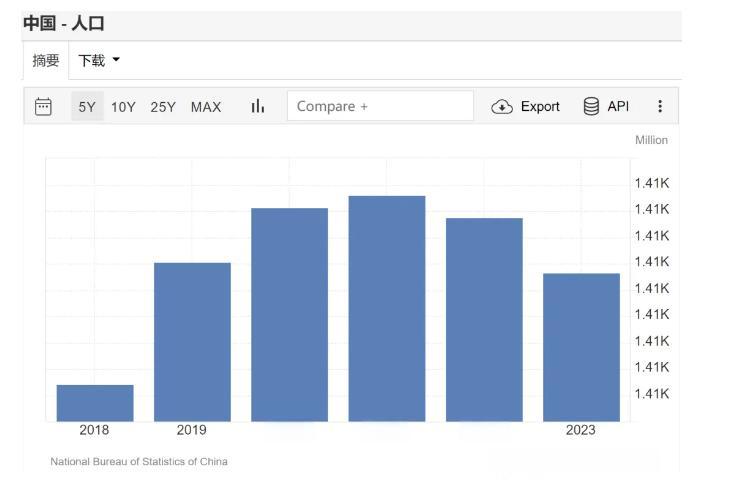Click the 2023 population bar

coord(581,347)
